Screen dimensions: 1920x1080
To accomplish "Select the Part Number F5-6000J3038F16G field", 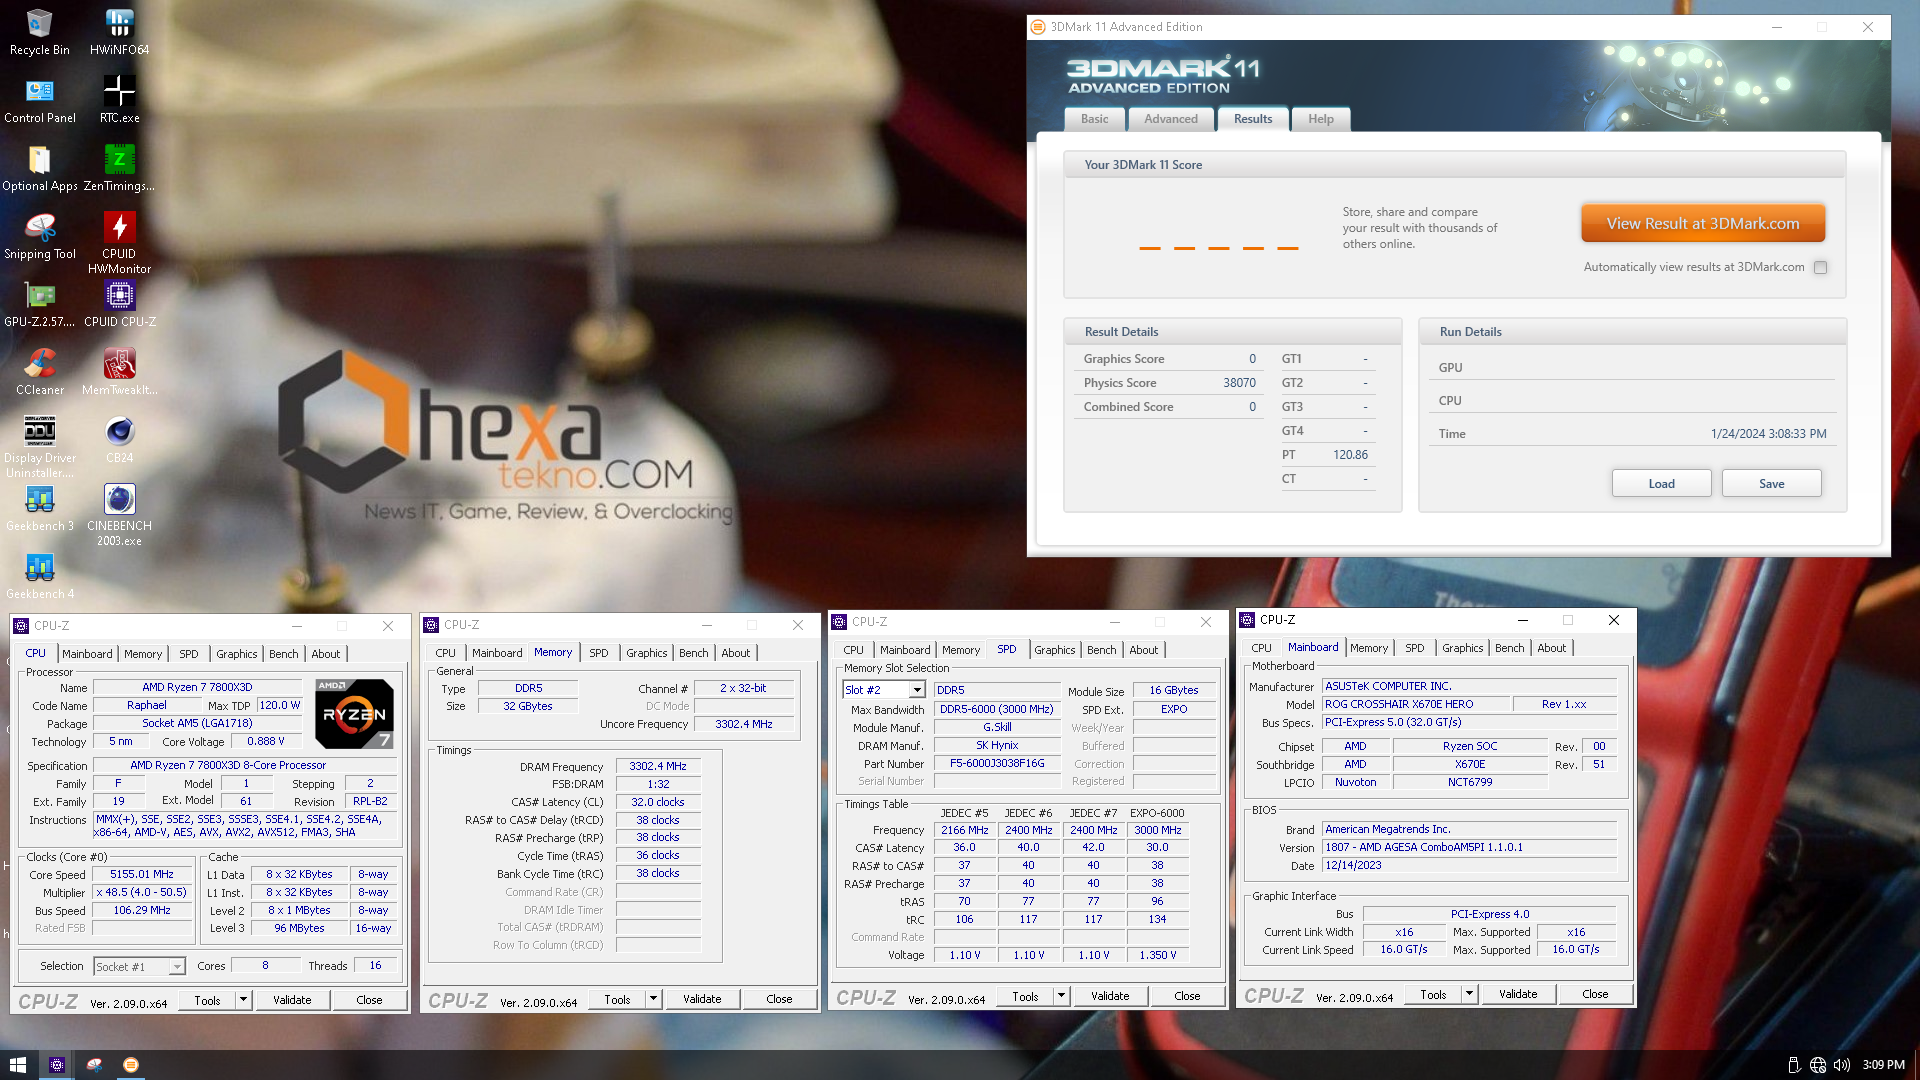I will (x=997, y=764).
